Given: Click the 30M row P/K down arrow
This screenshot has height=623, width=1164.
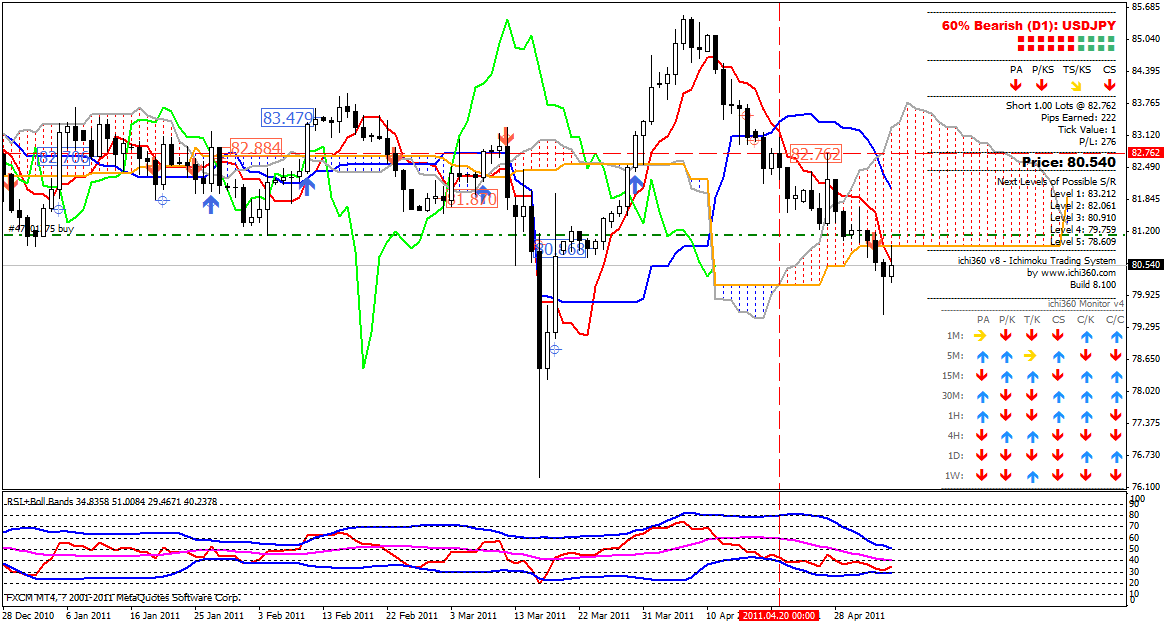Looking at the screenshot, I should pos(1006,396).
